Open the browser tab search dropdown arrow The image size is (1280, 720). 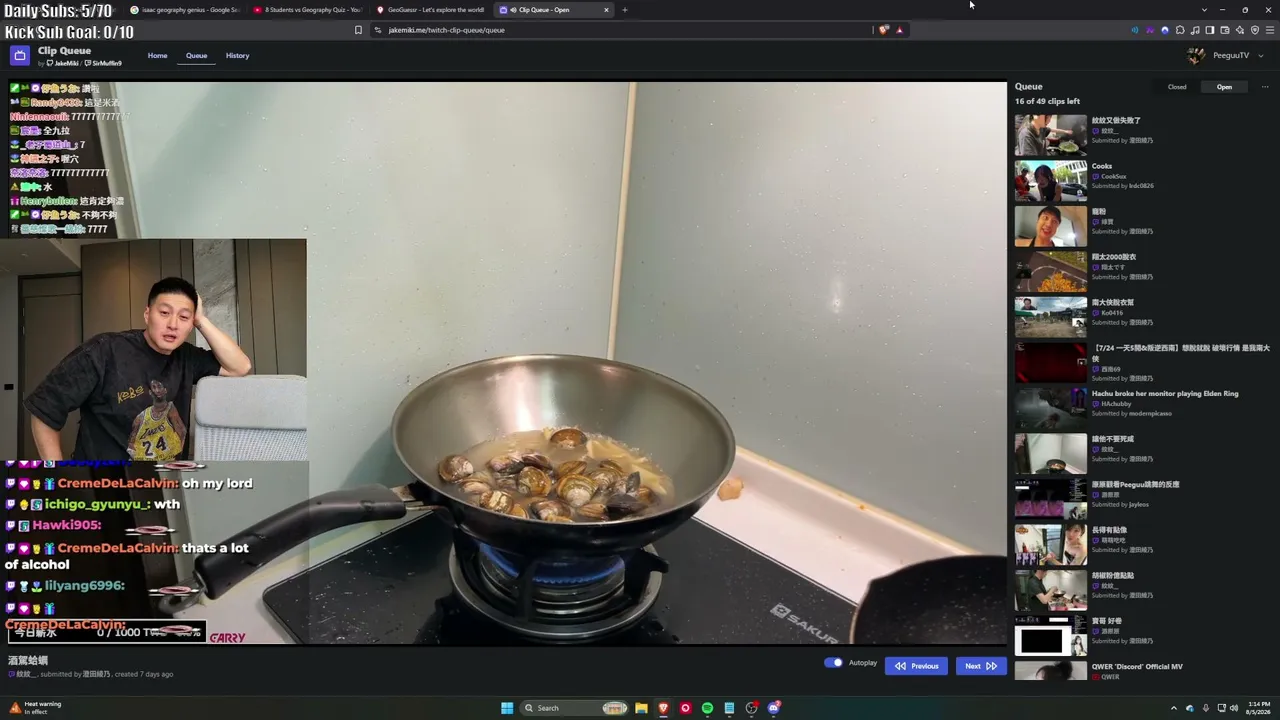1205,10
